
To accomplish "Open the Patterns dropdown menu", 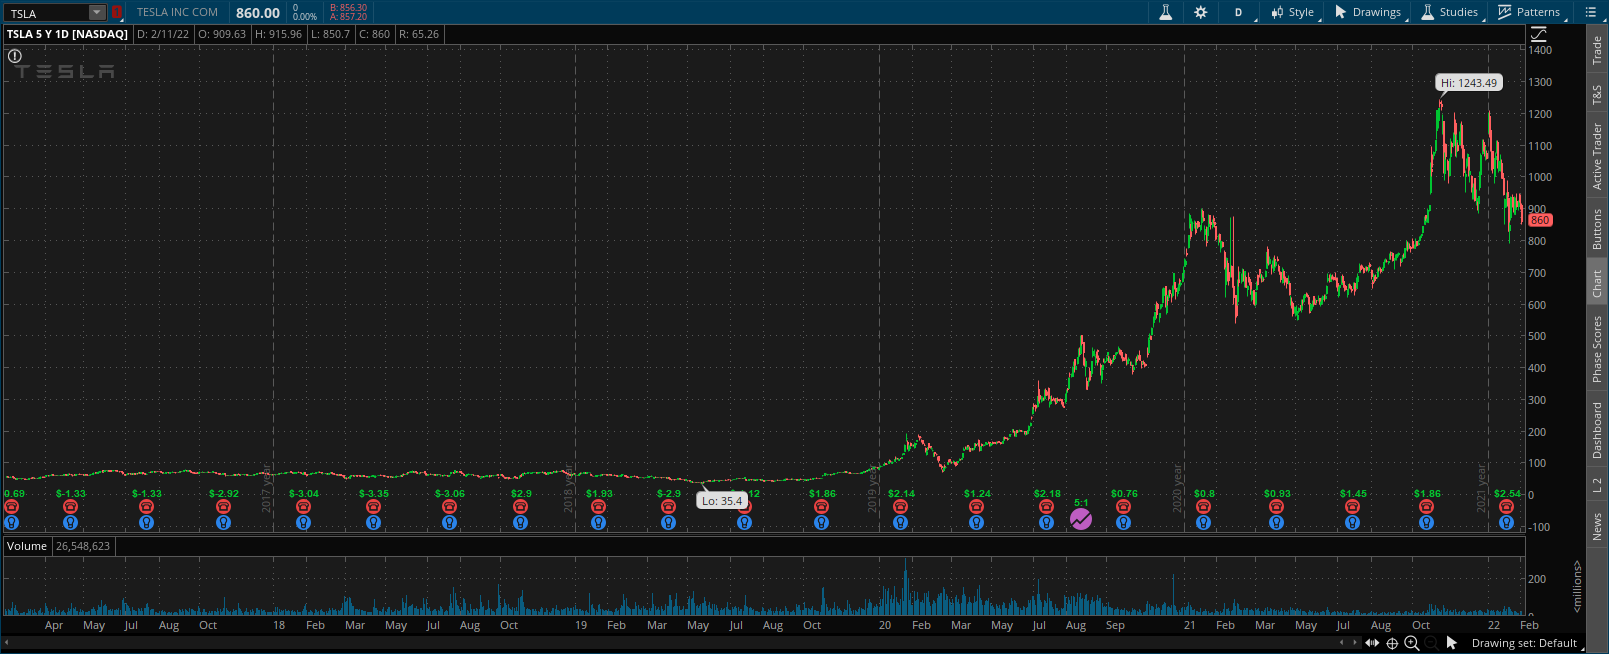I will pos(1530,12).
